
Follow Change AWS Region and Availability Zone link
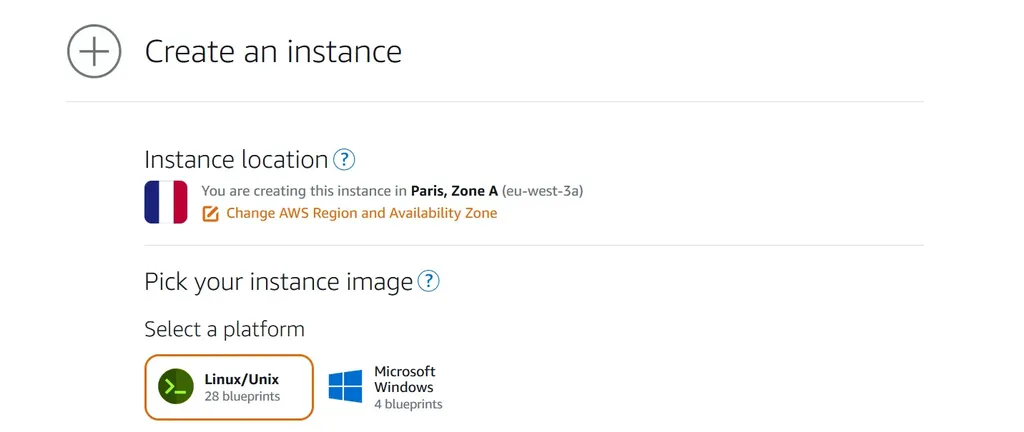361,213
